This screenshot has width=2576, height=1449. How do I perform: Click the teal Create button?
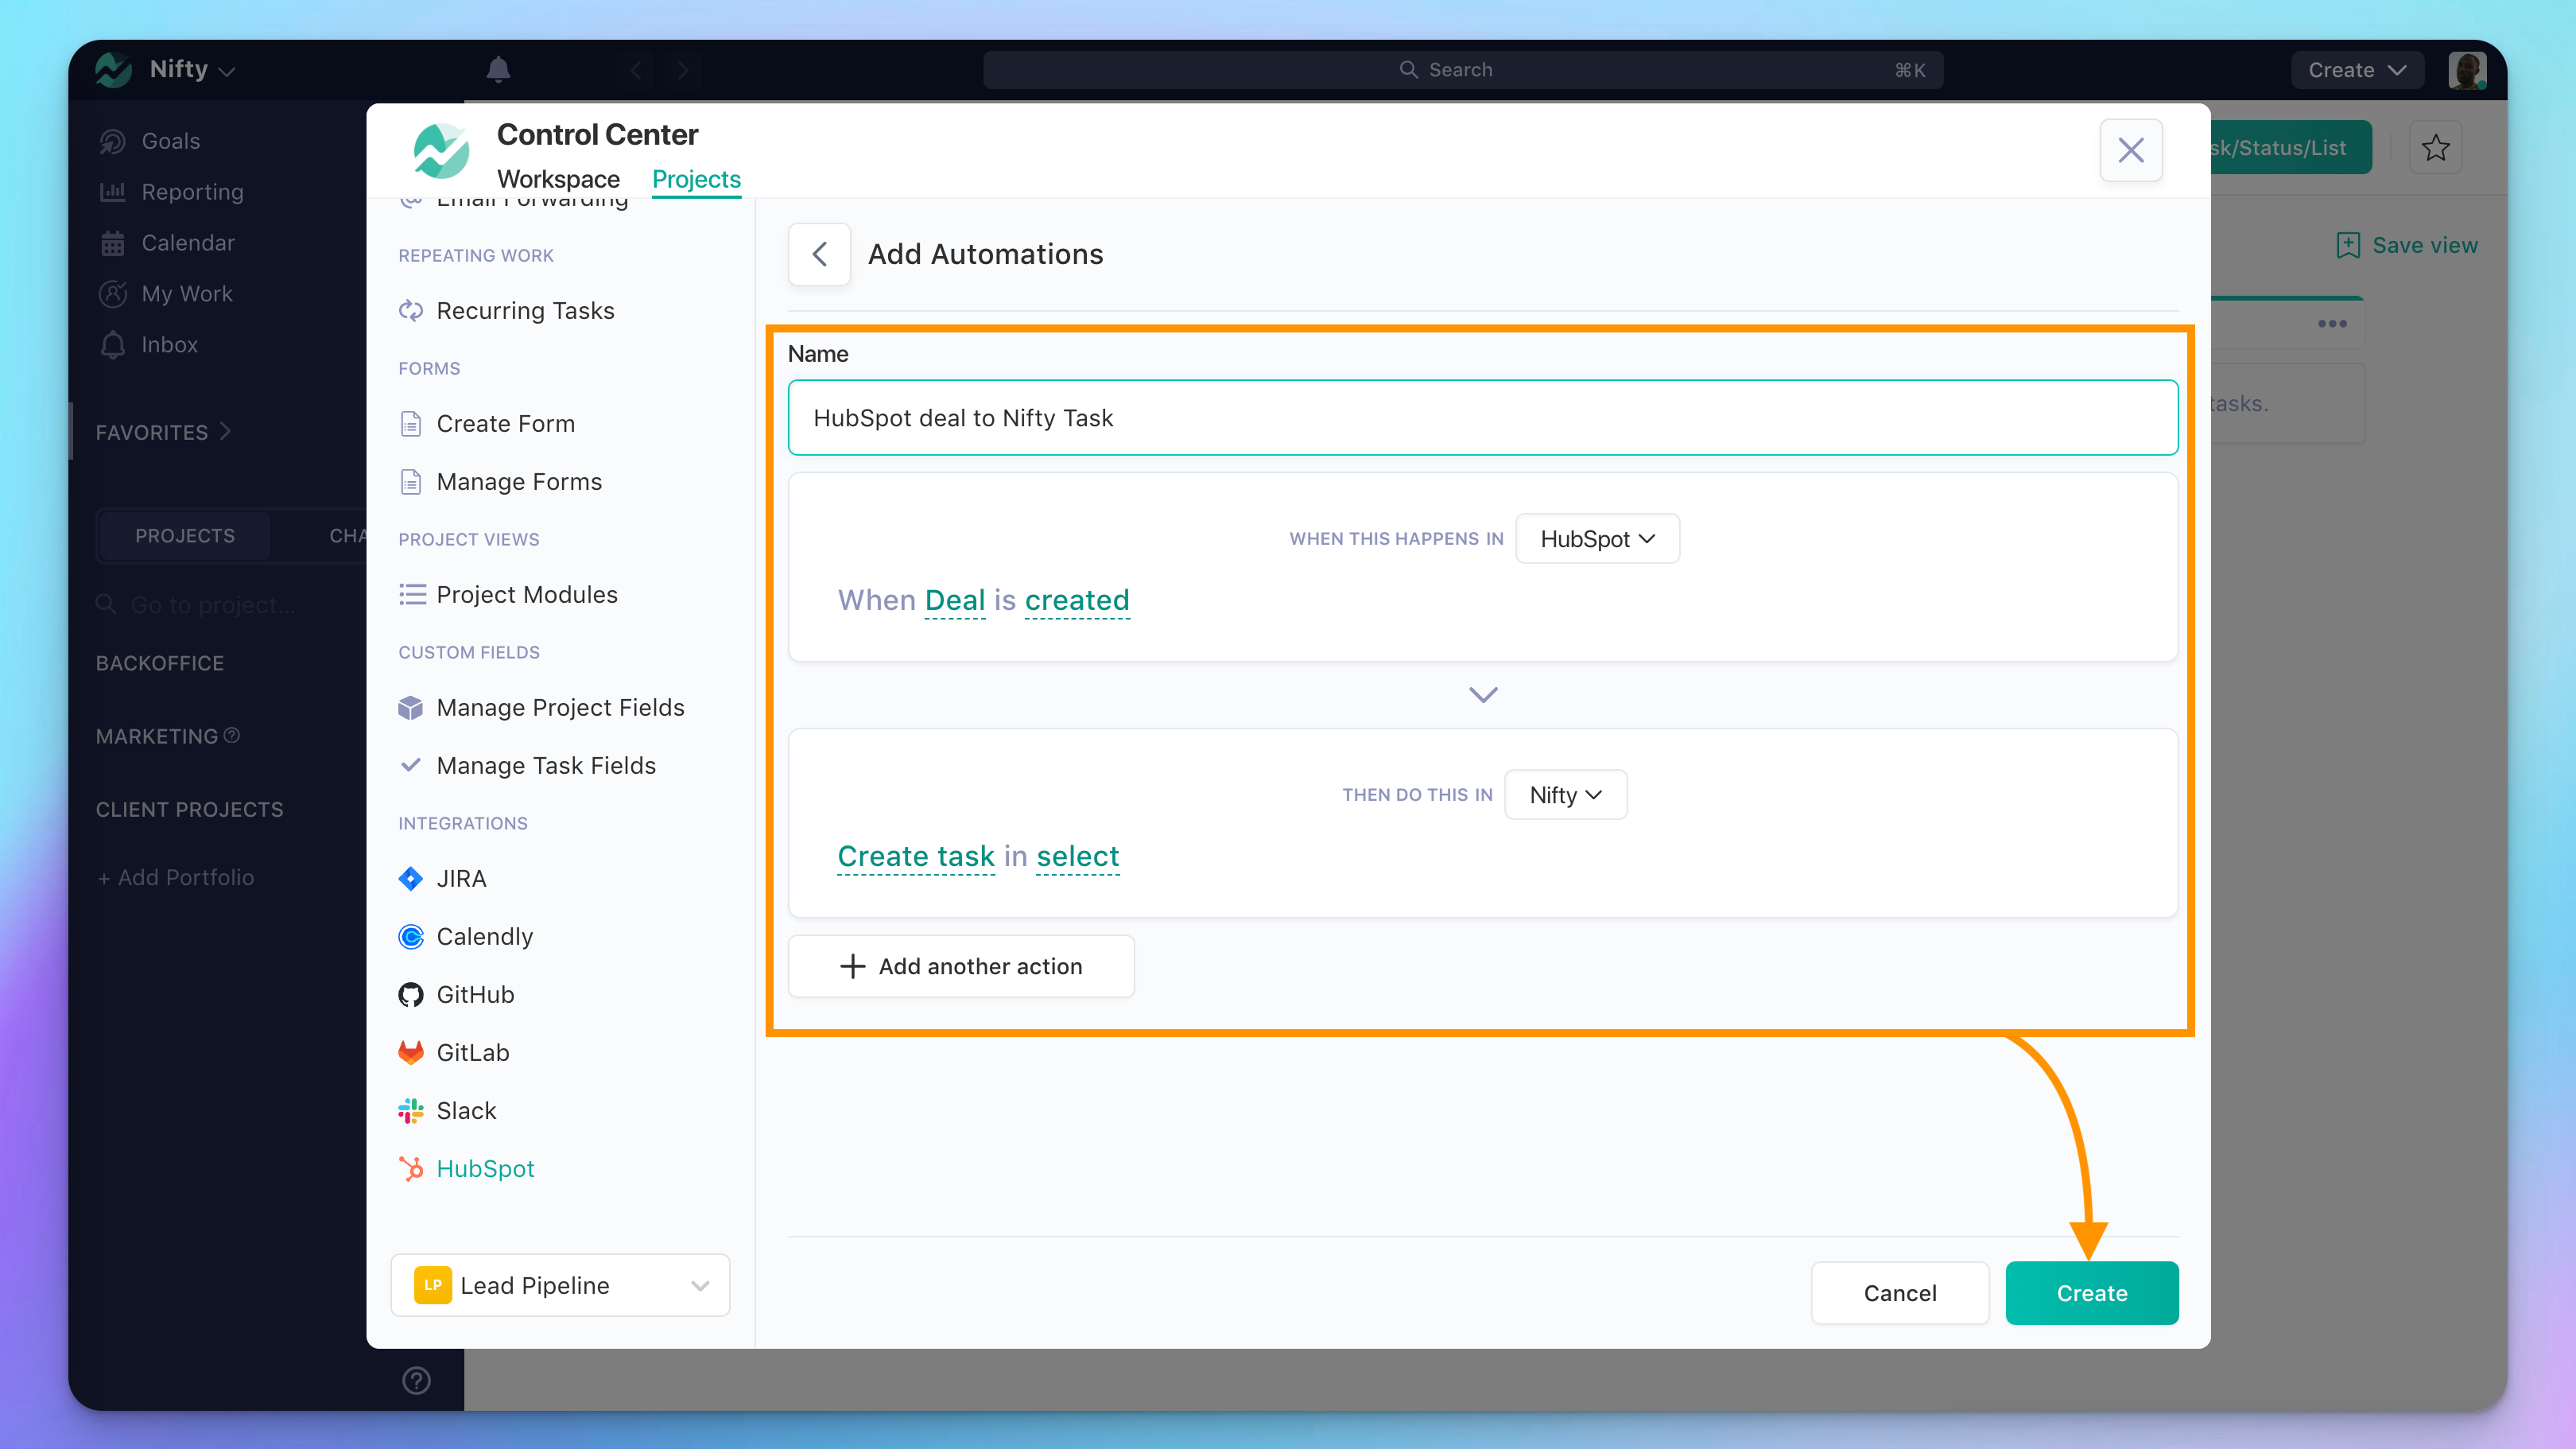tap(2091, 1293)
